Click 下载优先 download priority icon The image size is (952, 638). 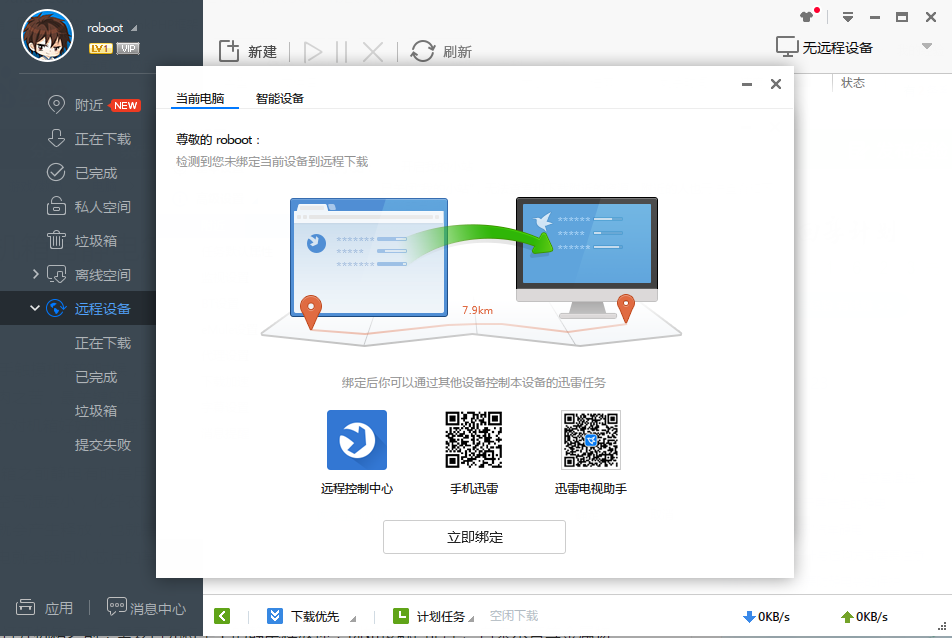pos(275,616)
